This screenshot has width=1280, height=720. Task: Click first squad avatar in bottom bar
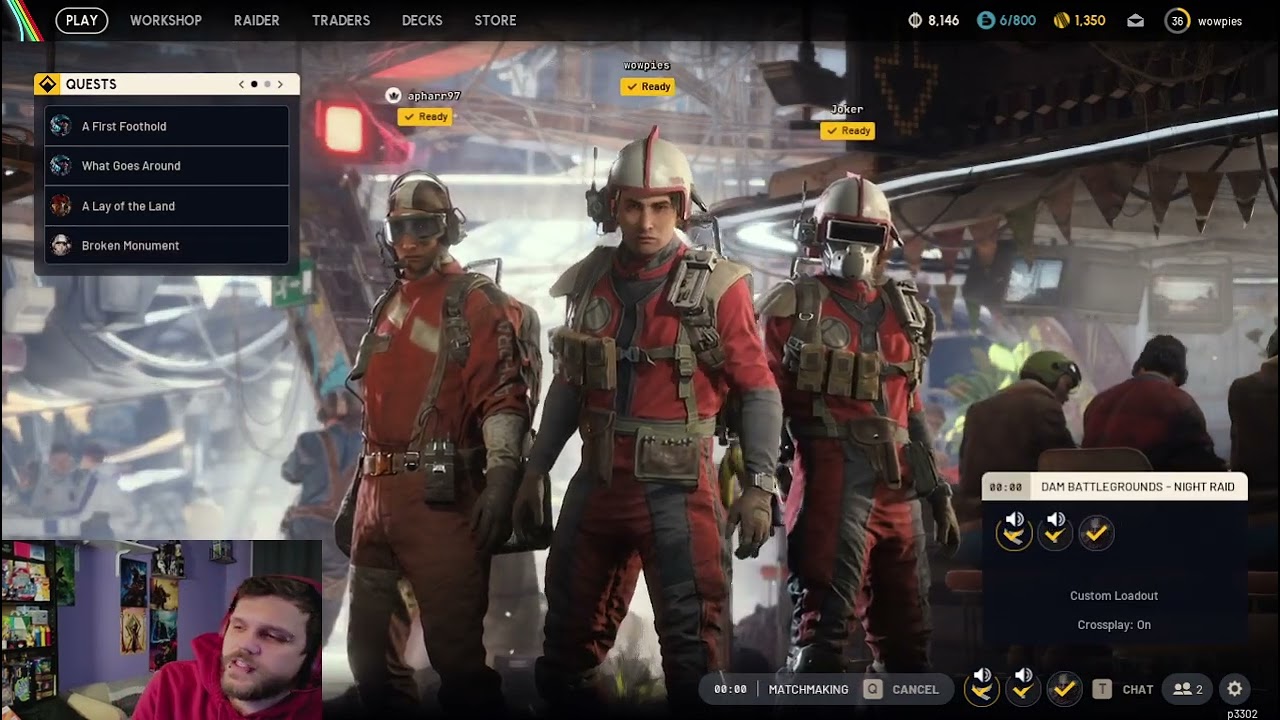click(x=981, y=690)
